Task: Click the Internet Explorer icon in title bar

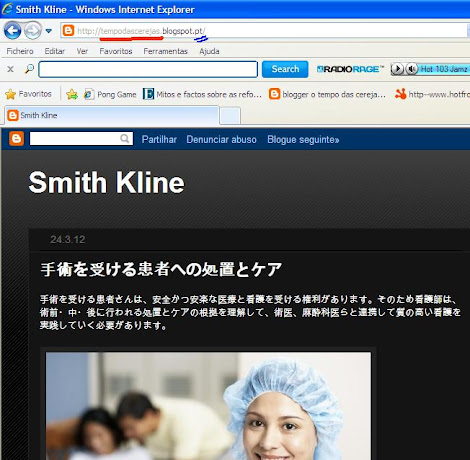Action: coord(7,9)
